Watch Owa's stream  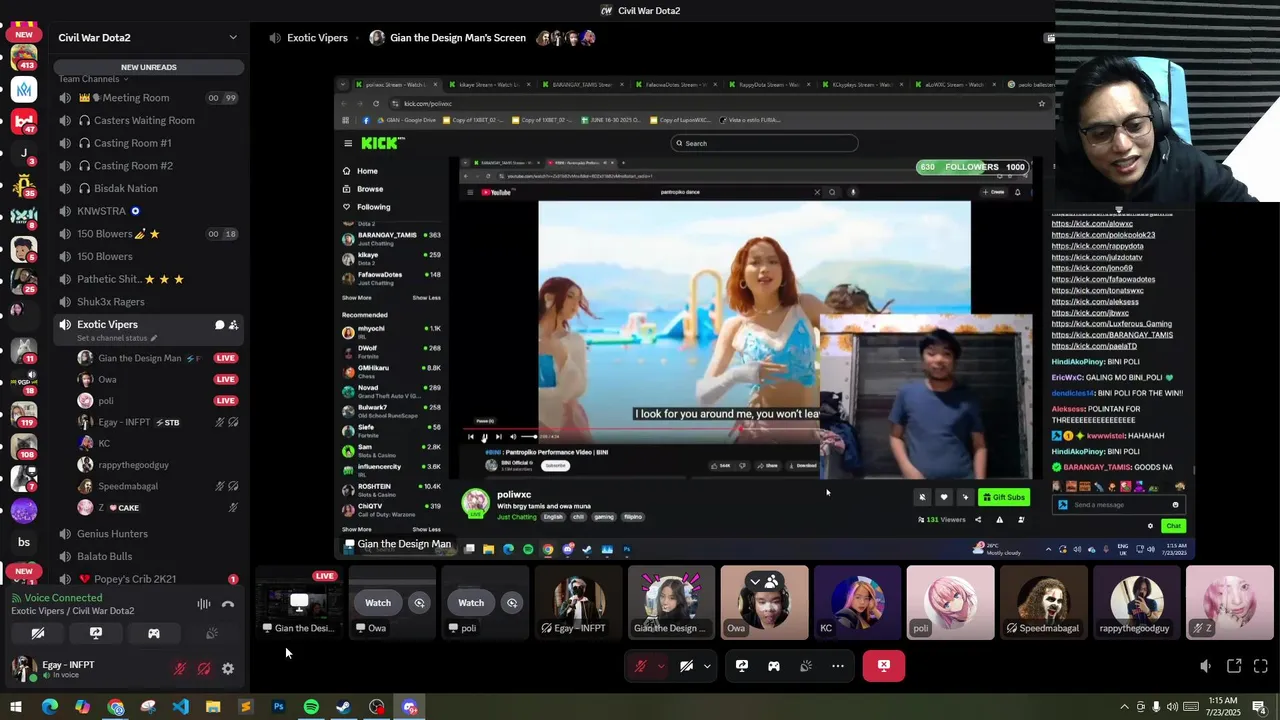pos(378,603)
